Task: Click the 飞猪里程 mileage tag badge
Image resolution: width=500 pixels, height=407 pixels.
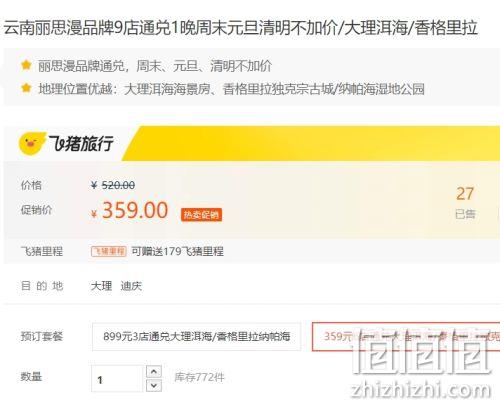Action: [x=109, y=251]
